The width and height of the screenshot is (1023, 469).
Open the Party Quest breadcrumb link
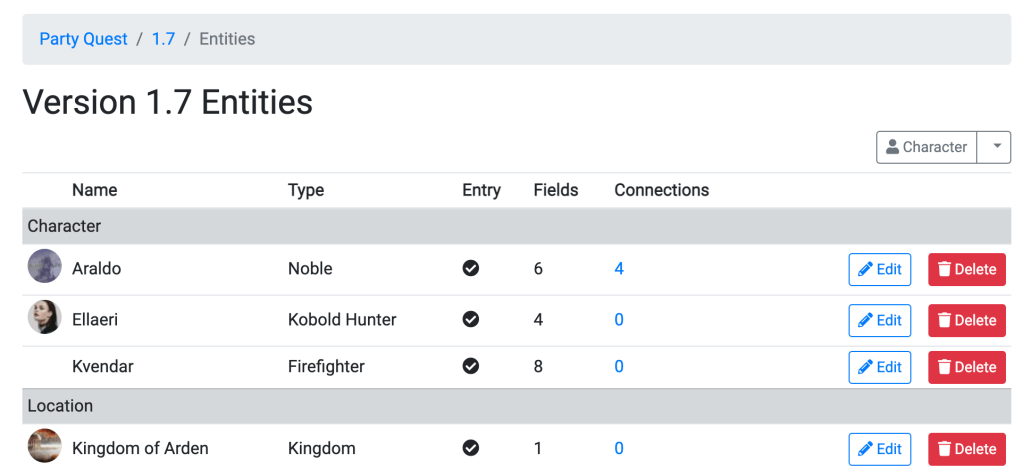click(x=84, y=39)
